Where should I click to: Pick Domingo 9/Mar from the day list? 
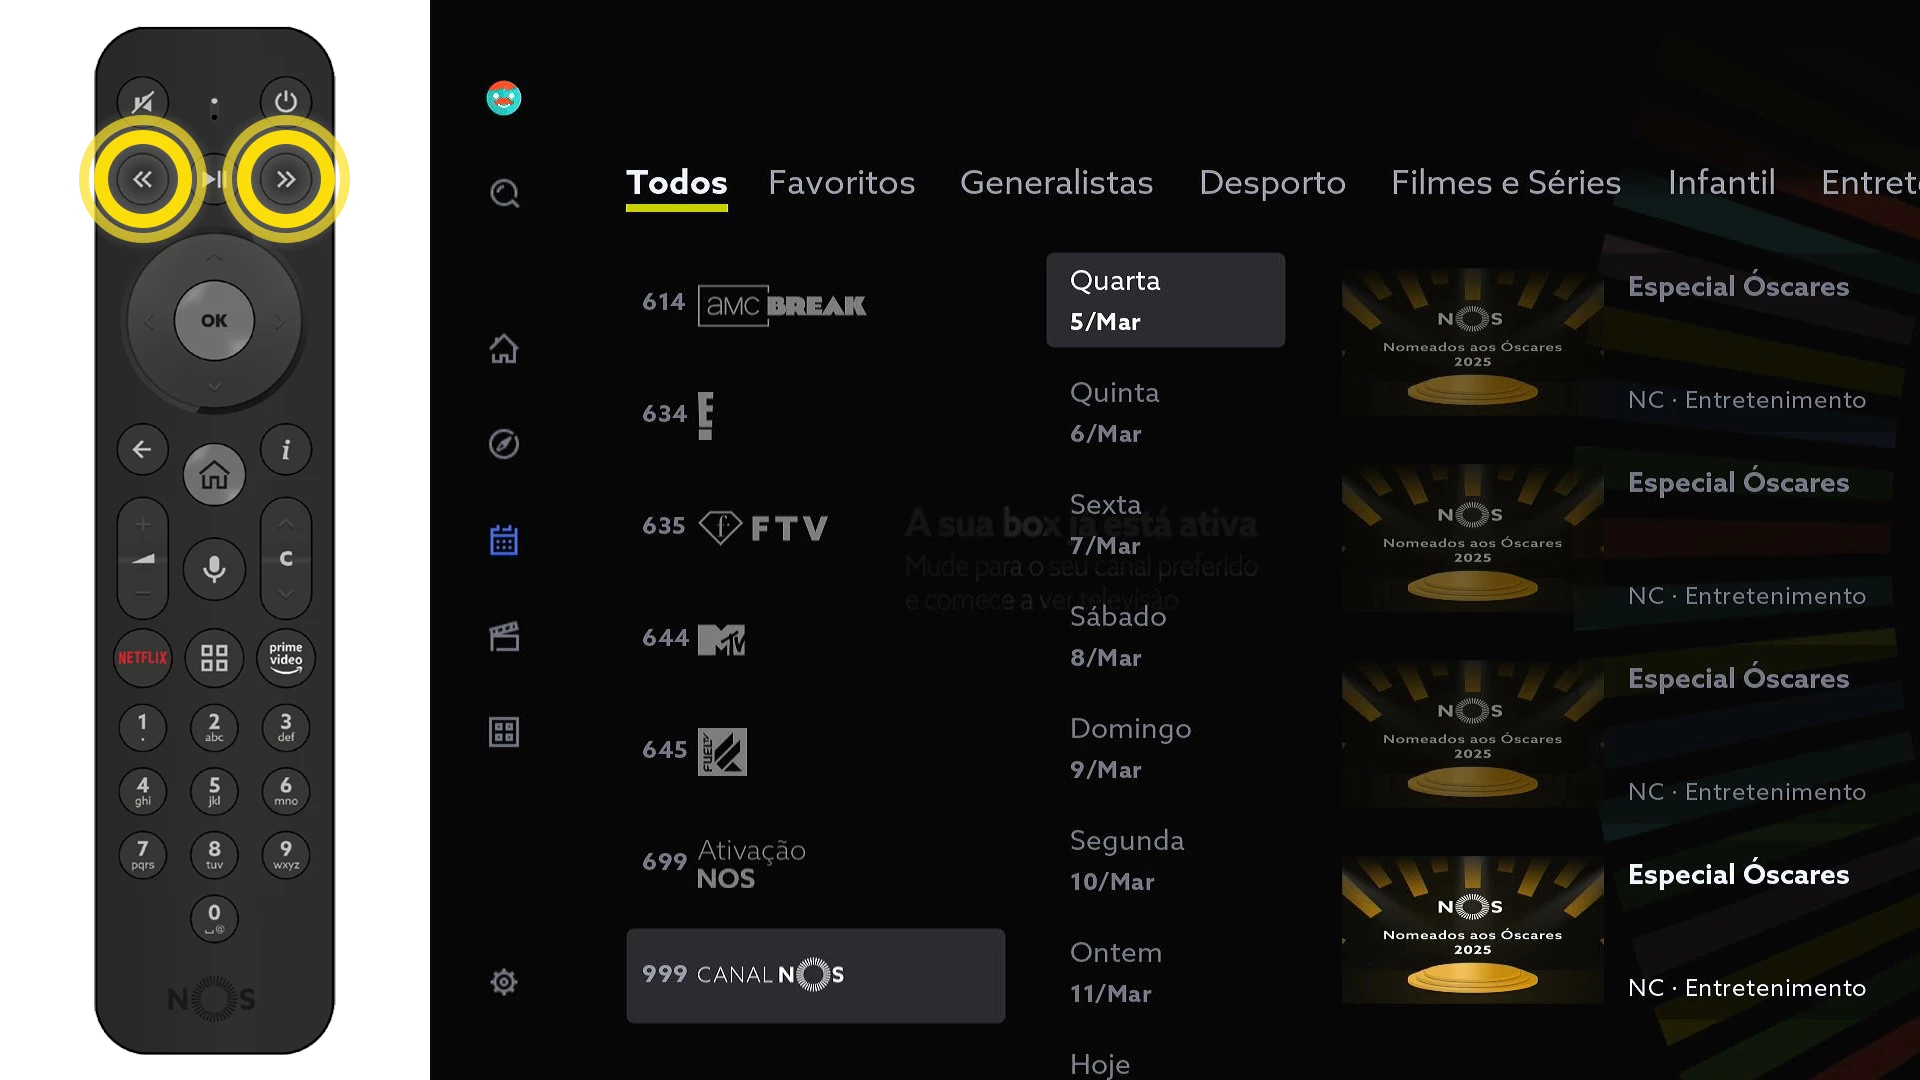click(1165, 748)
